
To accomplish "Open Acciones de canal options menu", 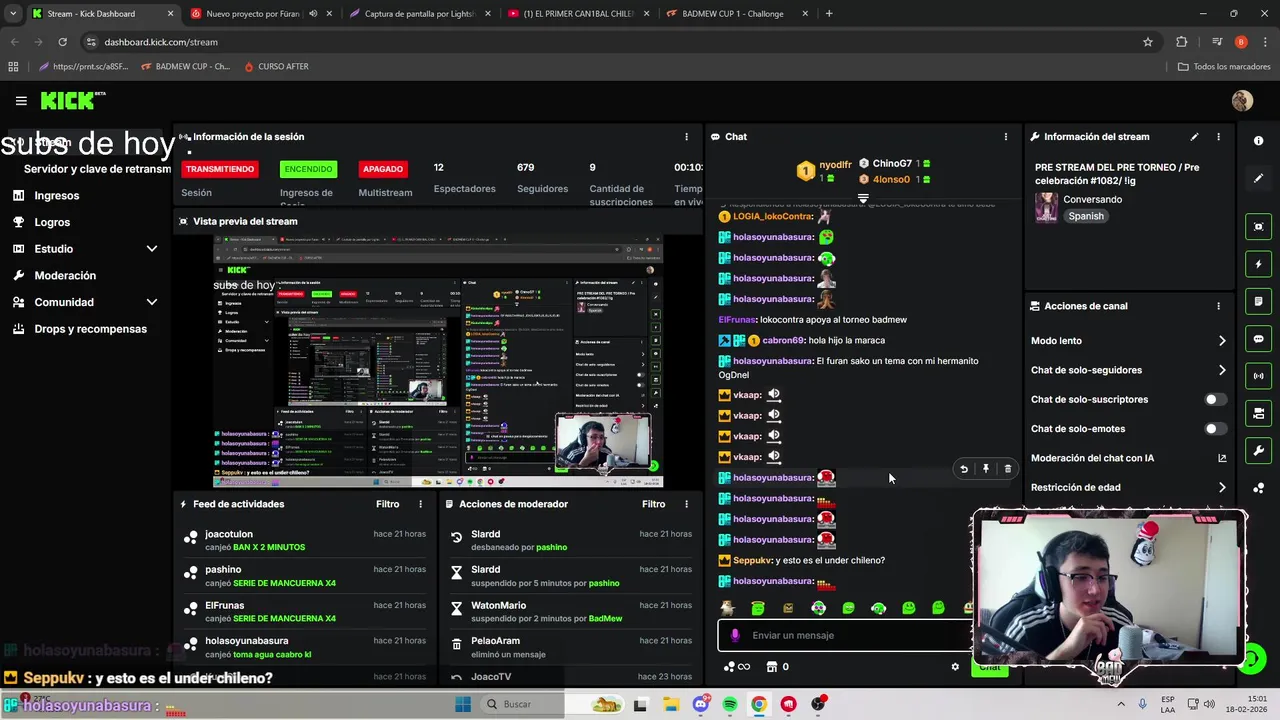I will [1218, 306].
